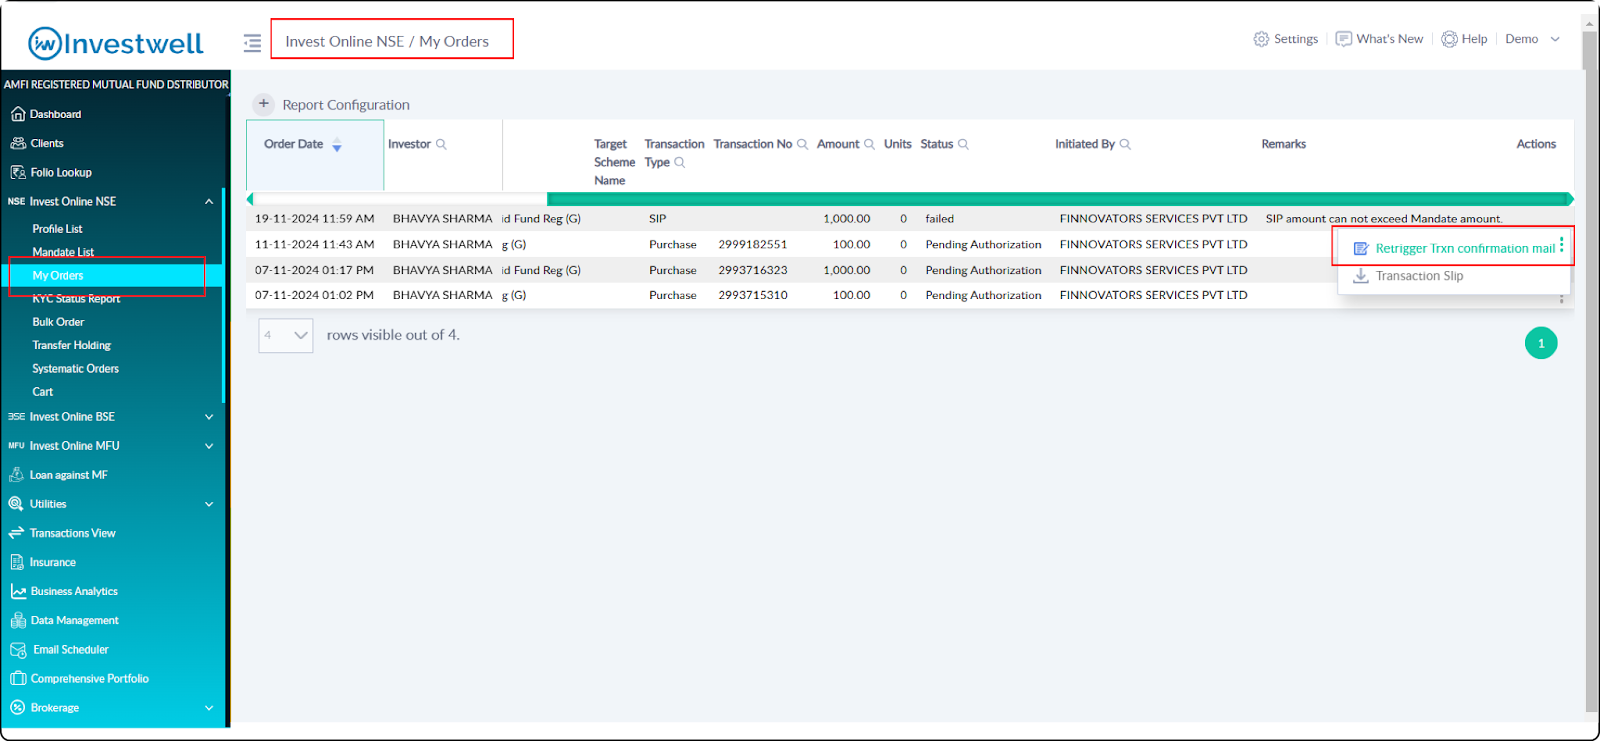1600x741 pixels.
Task: Click the 07-11-2024 01:02 PM order date
Action: 314,296
